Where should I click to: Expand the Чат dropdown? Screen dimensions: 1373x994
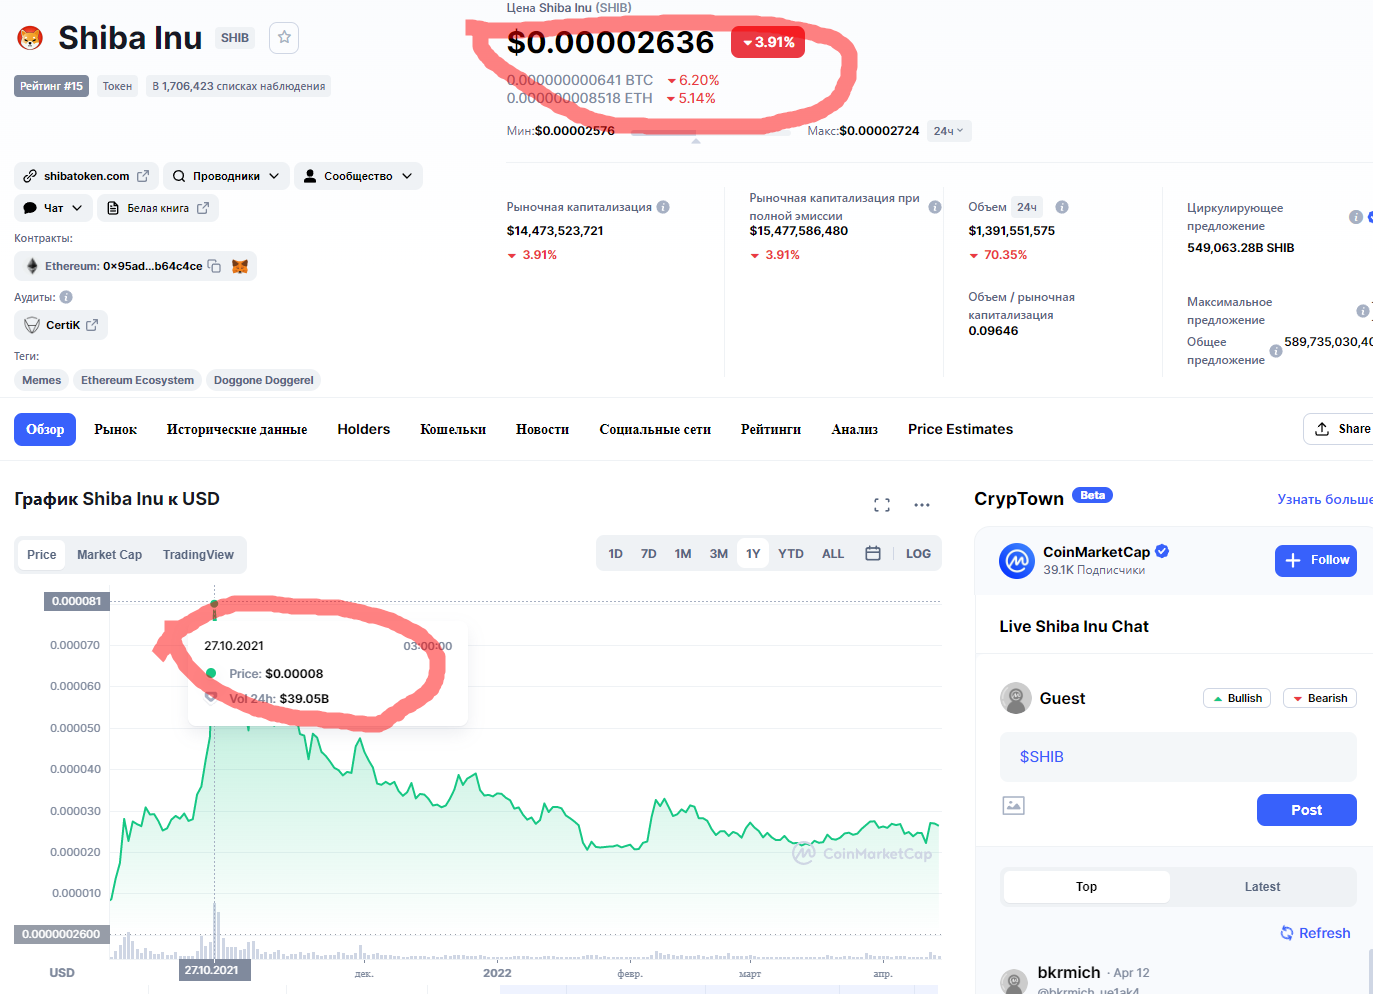tap(54, 208)
